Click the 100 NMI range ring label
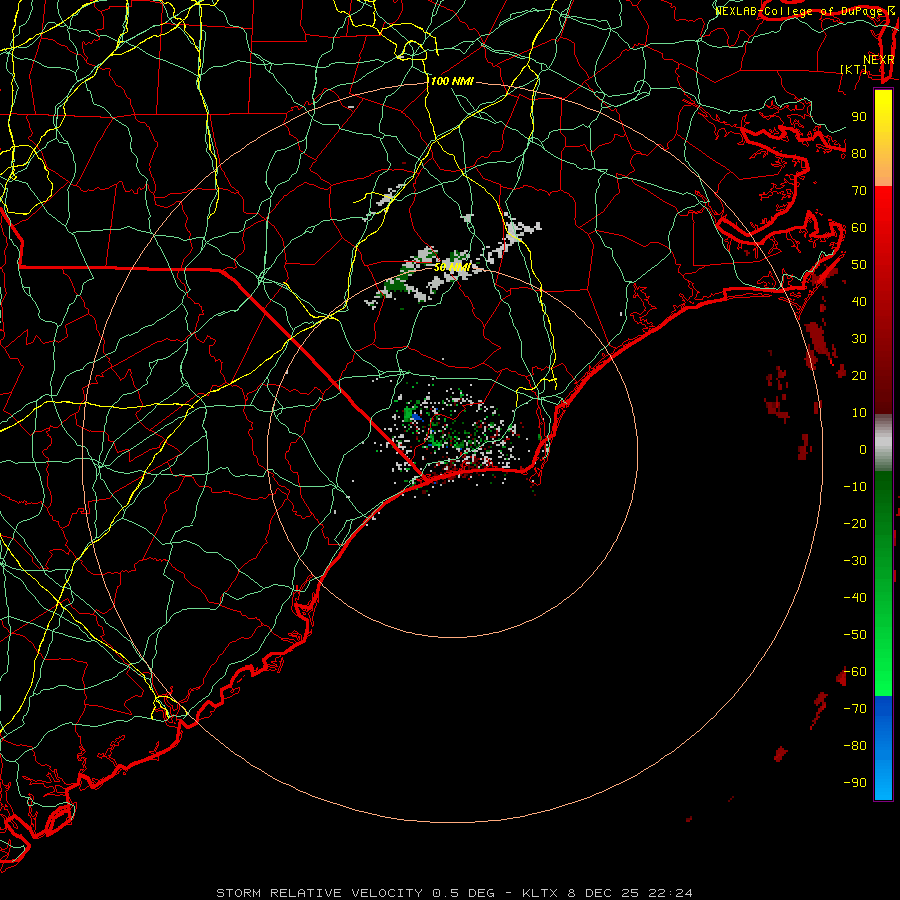This screenshot has height=900, width=900. click(452, 82)
